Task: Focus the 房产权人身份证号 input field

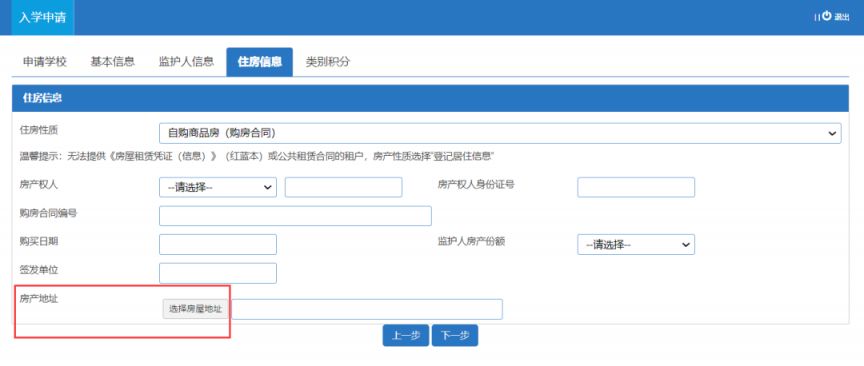Action: tap(636, 187)
